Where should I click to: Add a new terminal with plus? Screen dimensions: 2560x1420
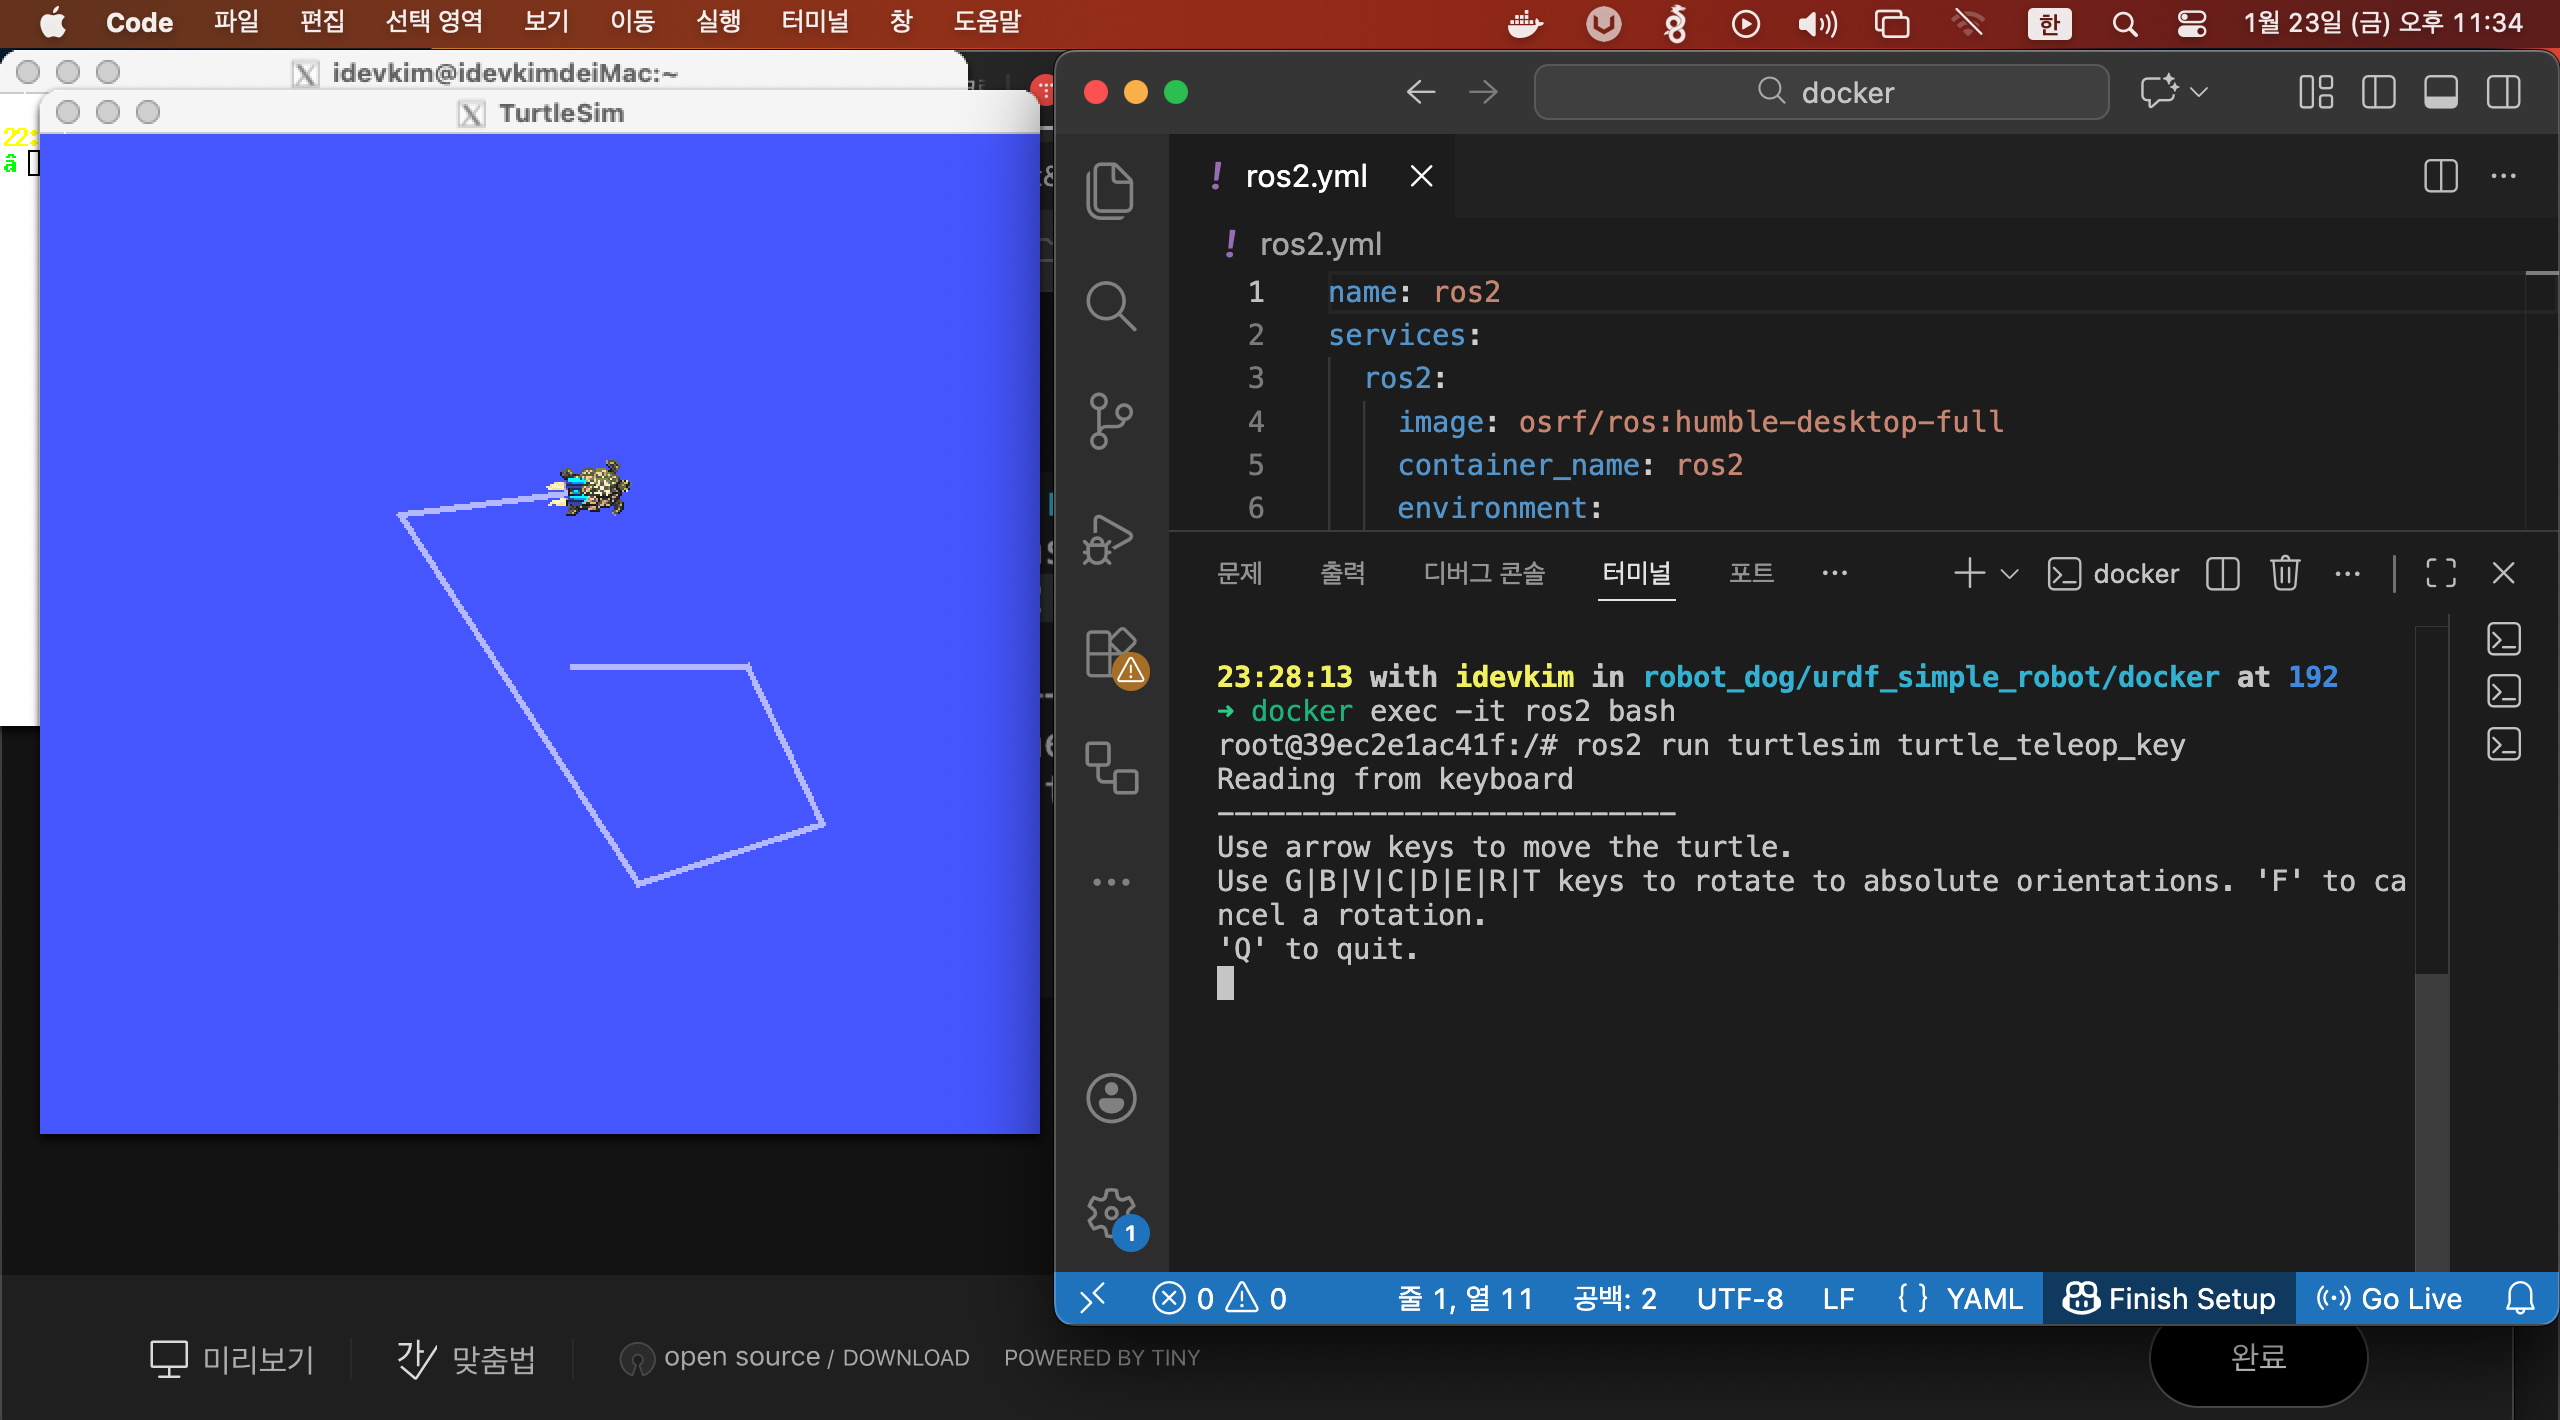[x=1969, y=573]
